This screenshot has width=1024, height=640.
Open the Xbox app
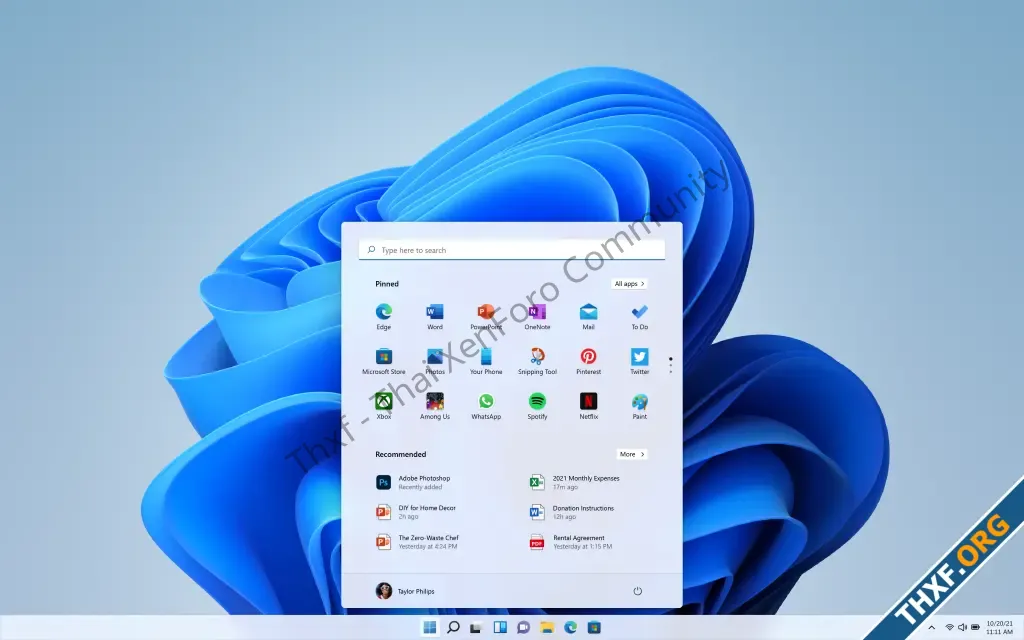(x=383, y=406)
